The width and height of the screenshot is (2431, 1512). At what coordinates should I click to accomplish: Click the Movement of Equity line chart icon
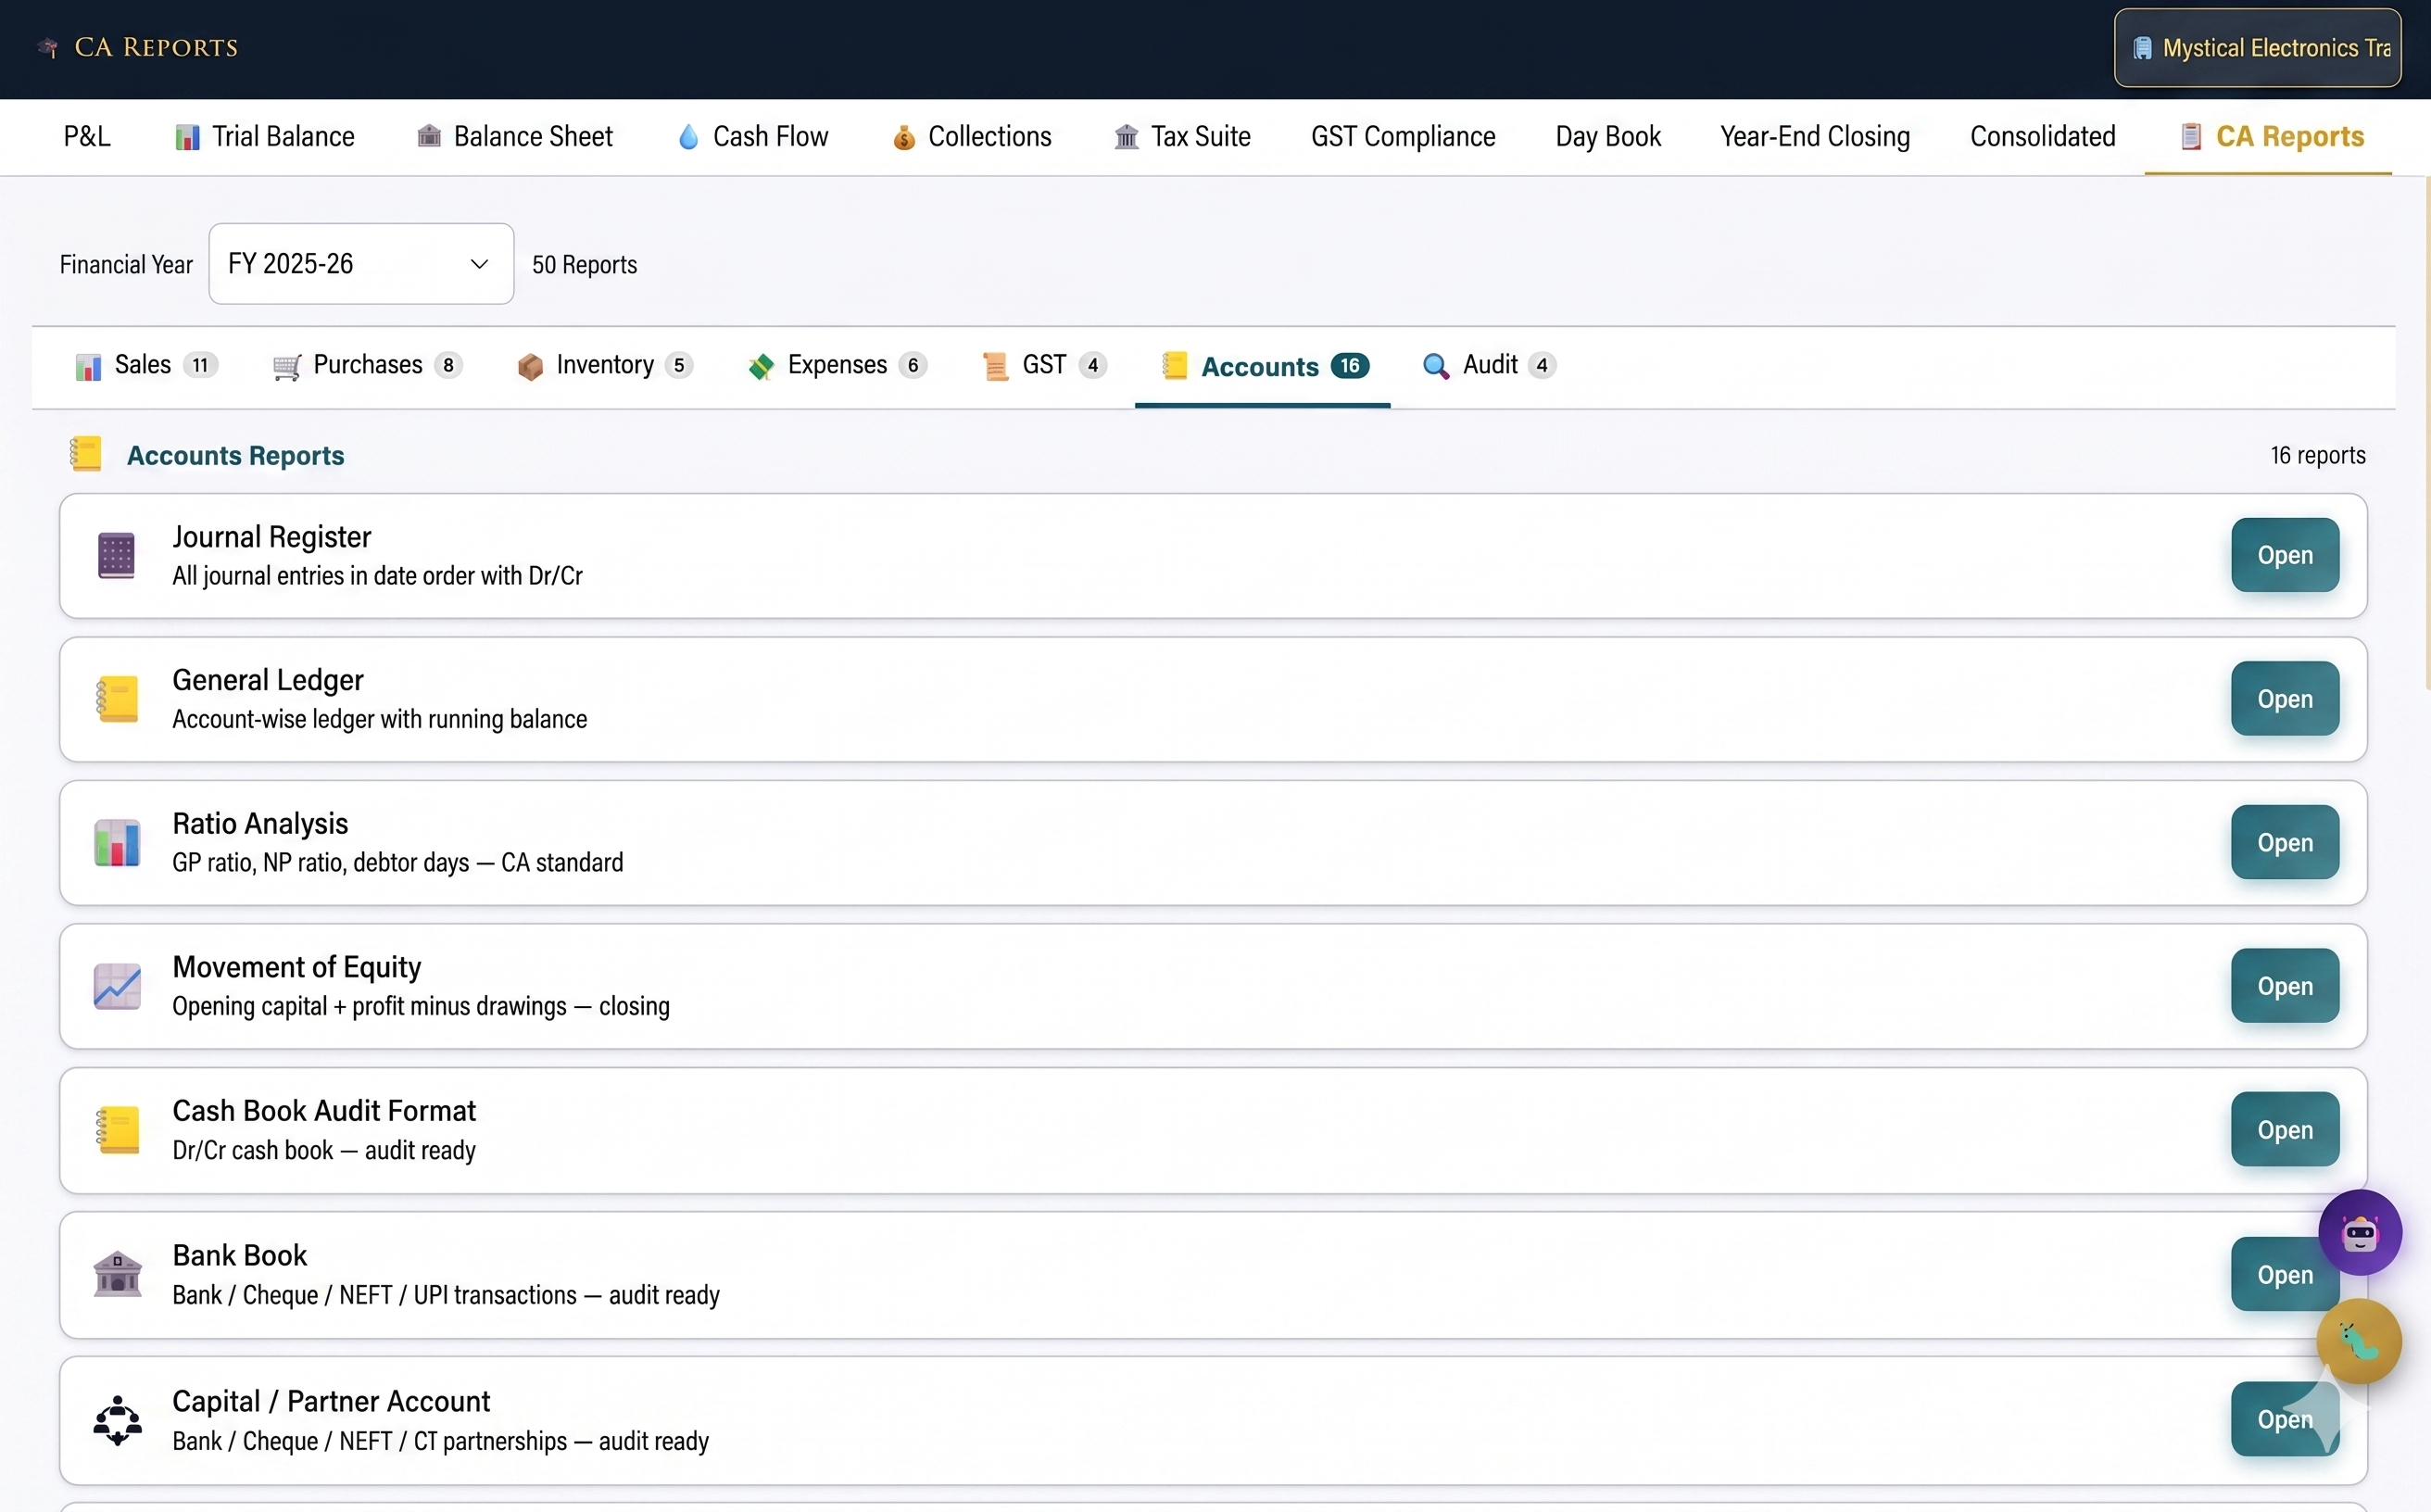(x=117, y=986)
